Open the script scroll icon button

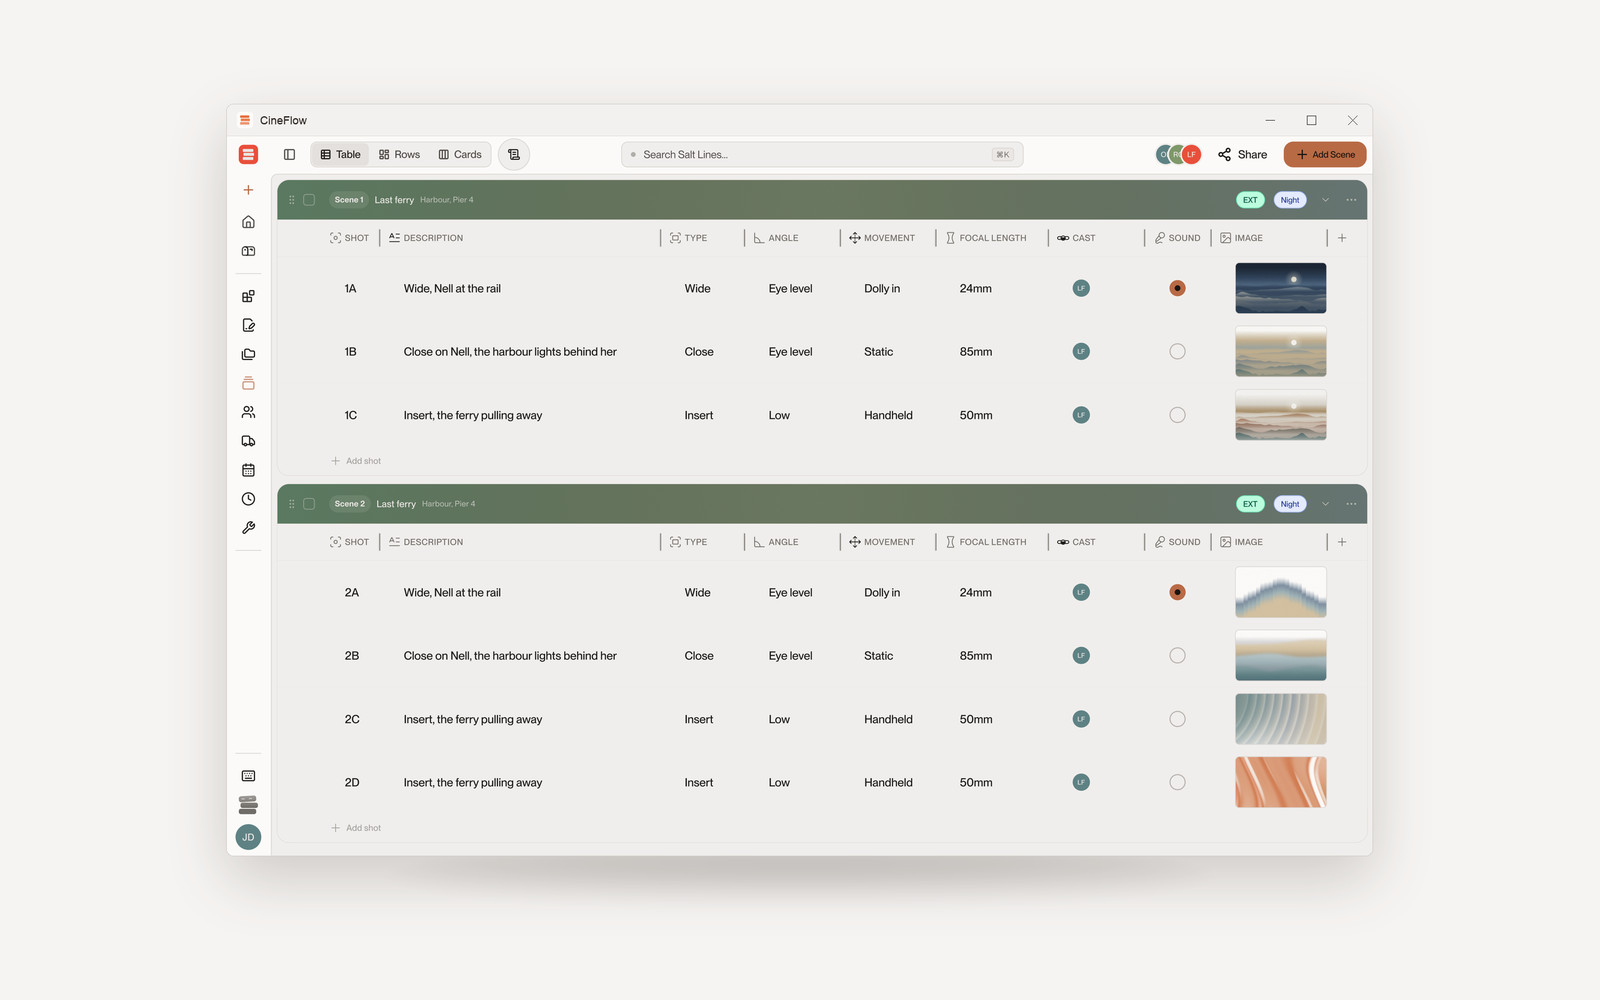pos(514,154)
